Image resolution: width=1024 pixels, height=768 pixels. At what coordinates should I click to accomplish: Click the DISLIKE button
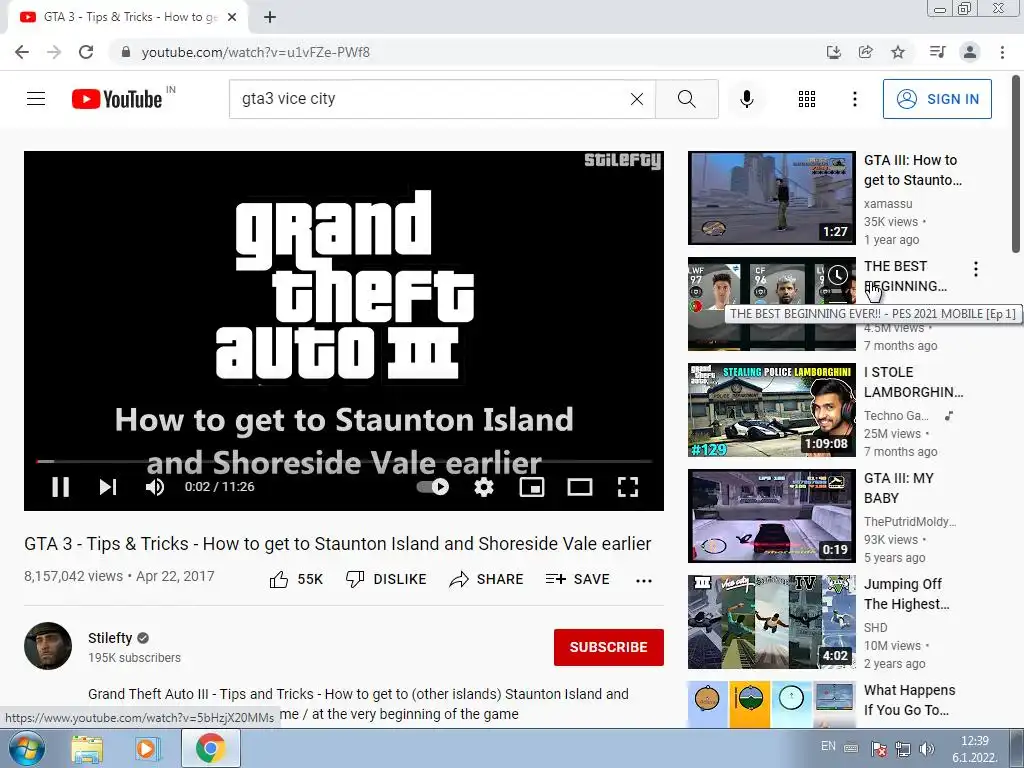click(x=386, y=579)
